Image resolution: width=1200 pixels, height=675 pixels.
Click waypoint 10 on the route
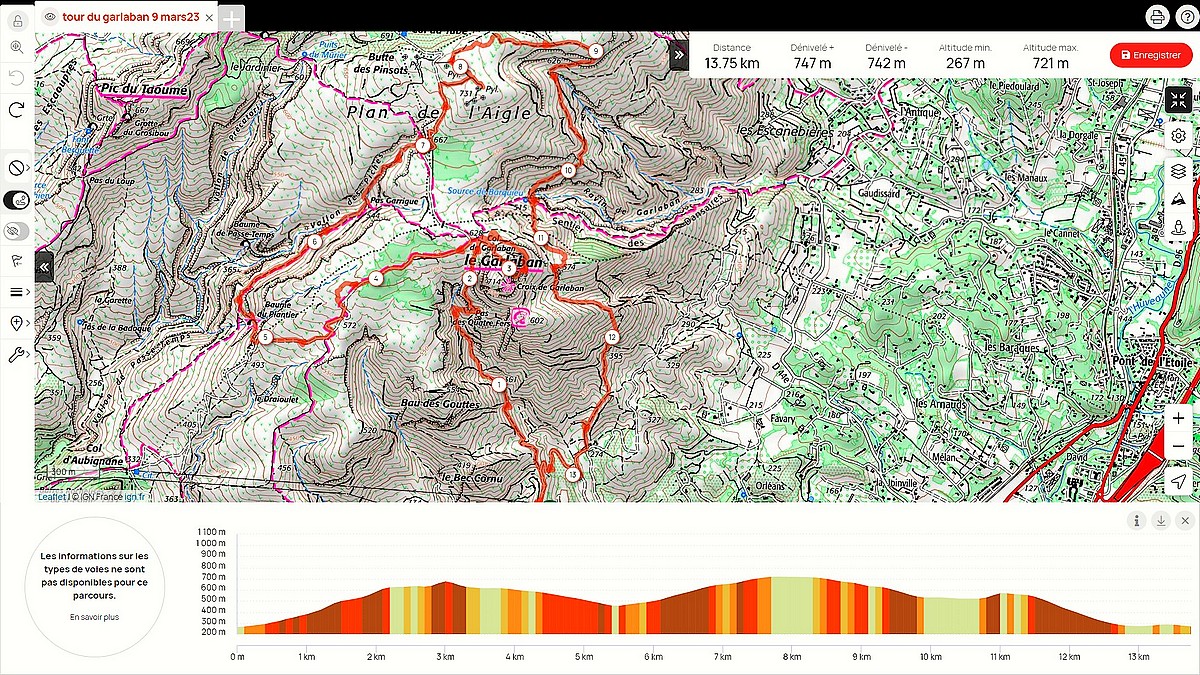coord(568,171)
